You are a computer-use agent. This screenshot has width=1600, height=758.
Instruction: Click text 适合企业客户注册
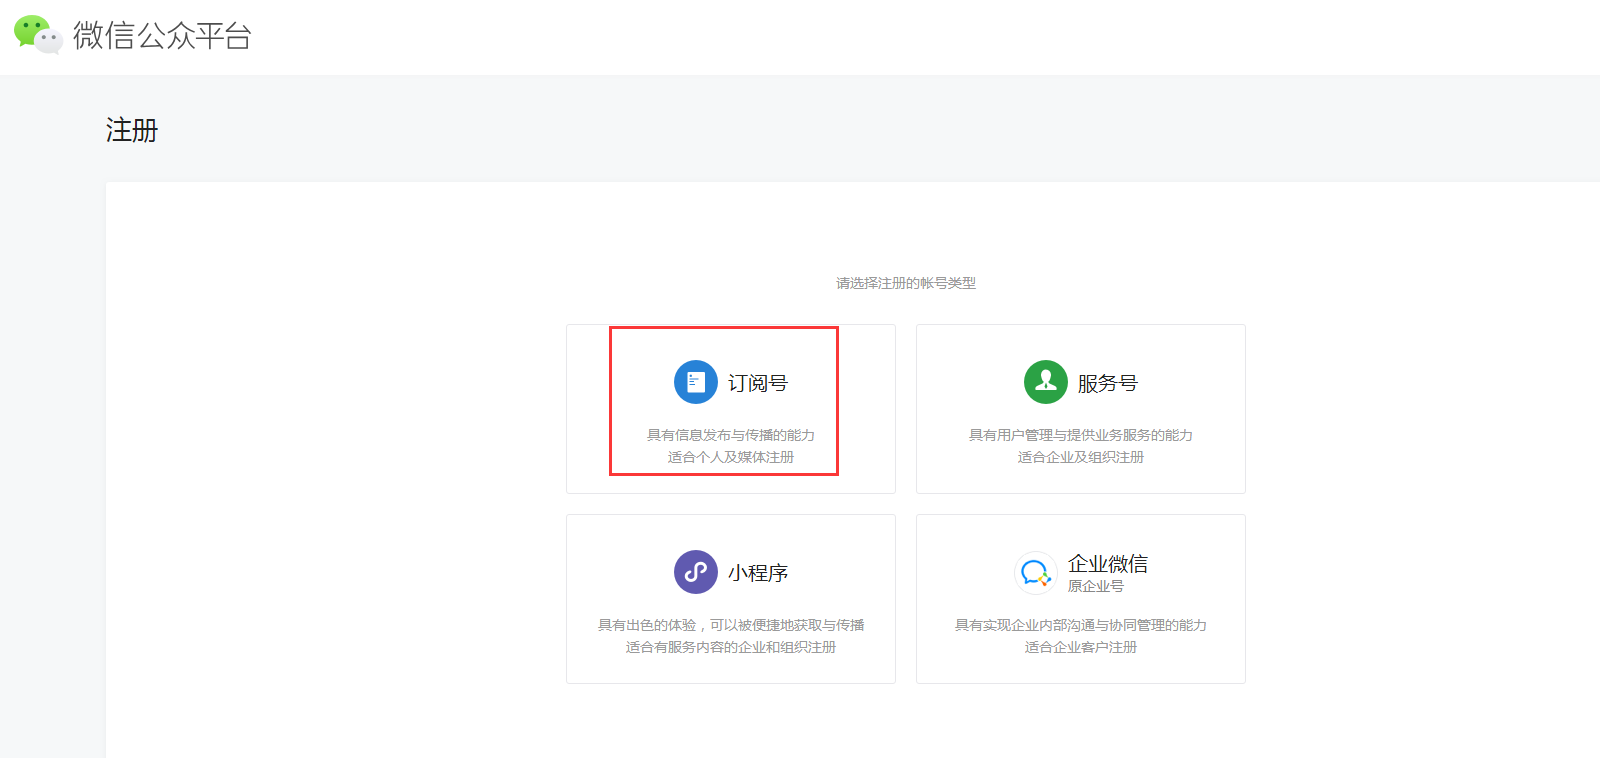(1081, 647)
